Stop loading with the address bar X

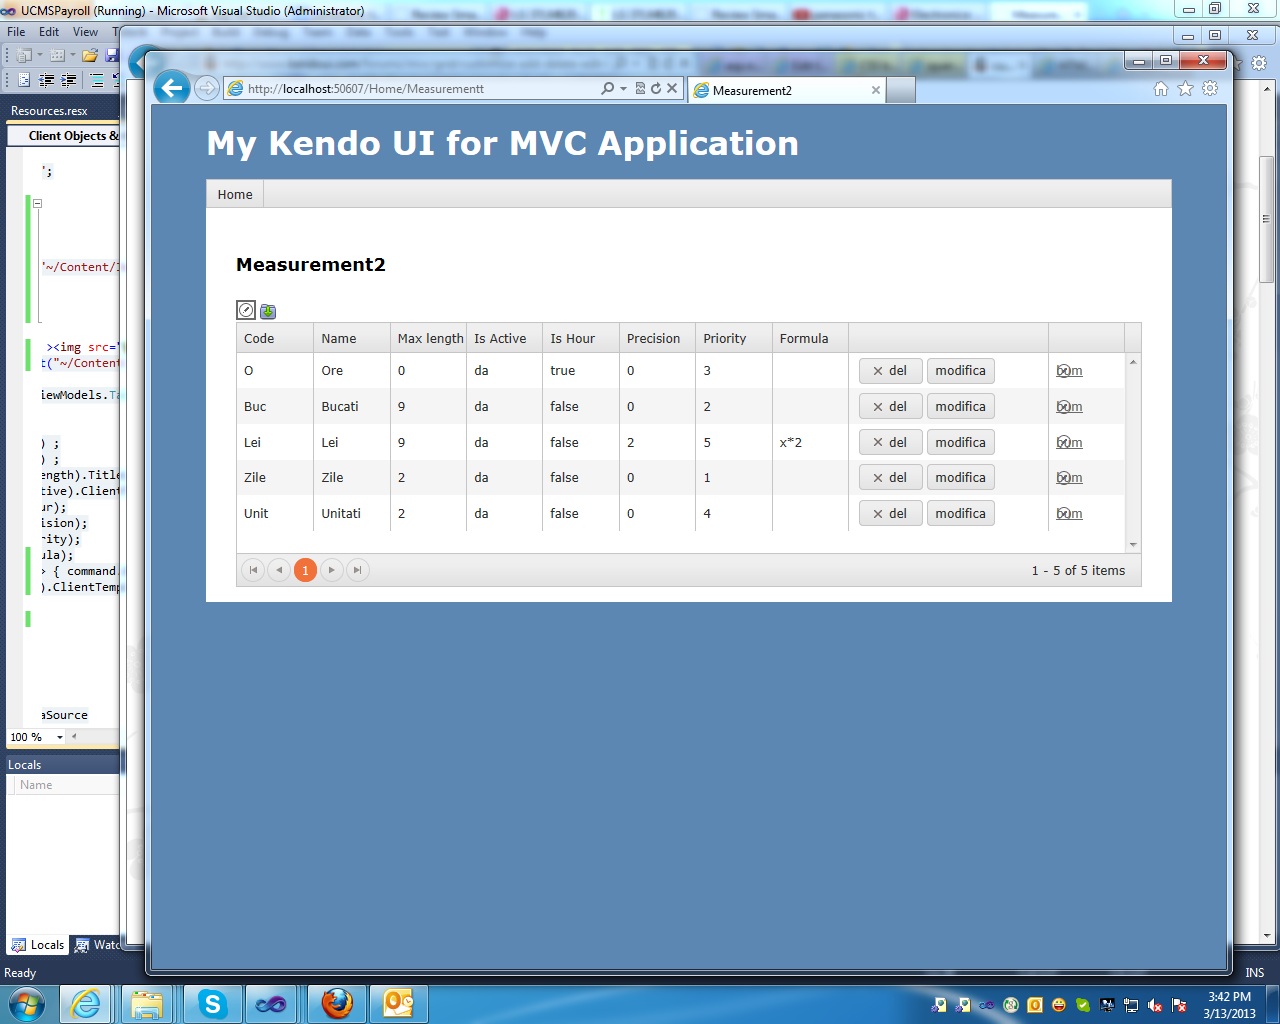pyautogui.click(x=672, y=89)
